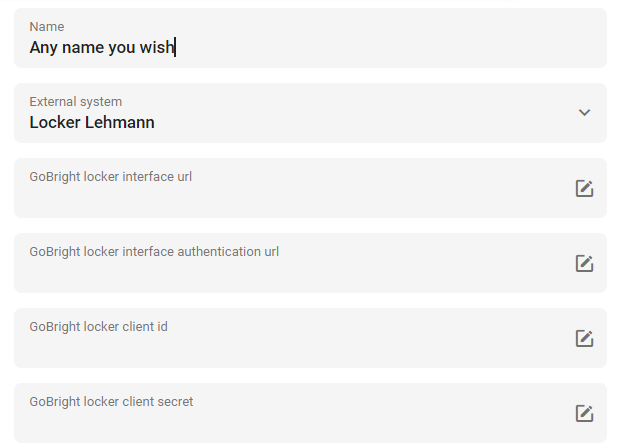The width and height of the screenshot is (618, 446).
Task: Click into the GoBright locker client secret field
Action: tap(310, 413)
